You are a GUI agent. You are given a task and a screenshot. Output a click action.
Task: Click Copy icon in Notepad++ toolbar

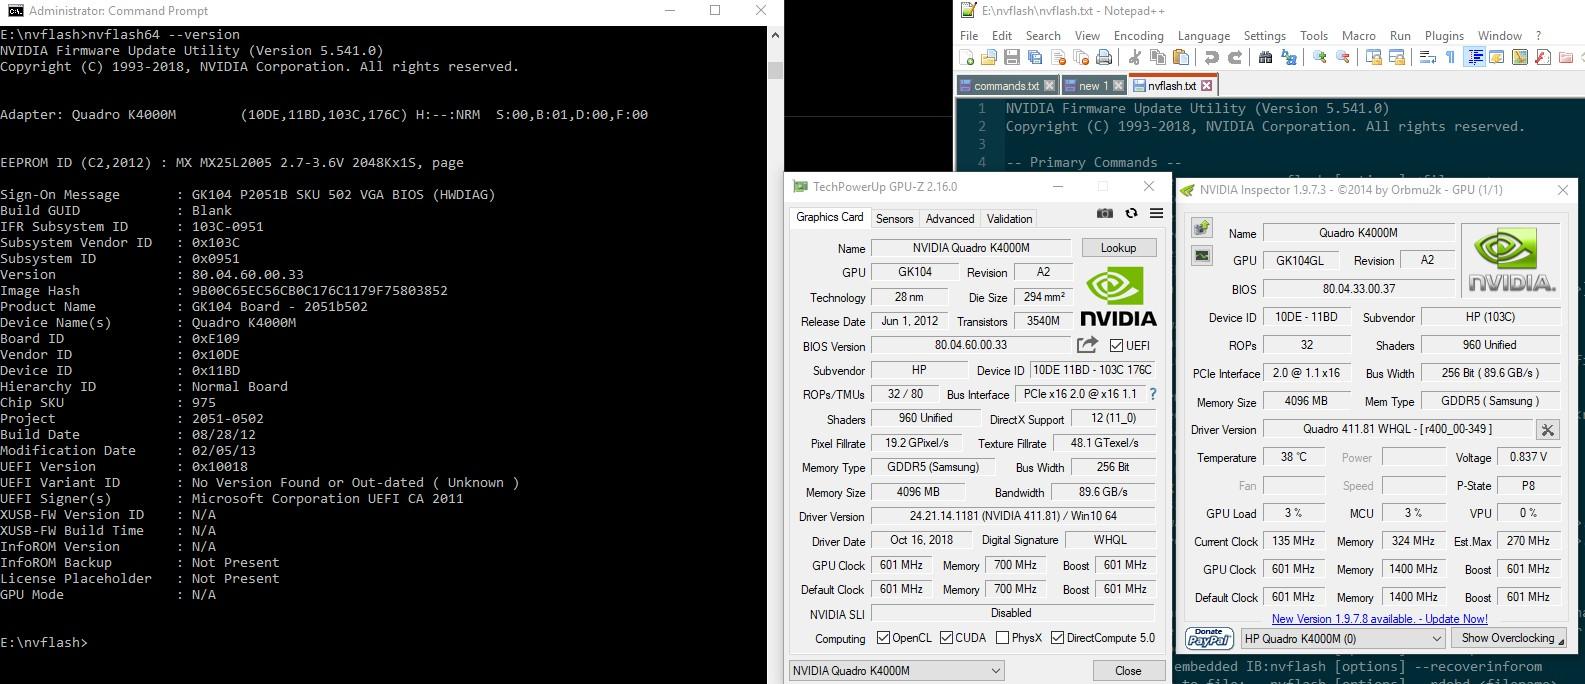click(1158, 58)
